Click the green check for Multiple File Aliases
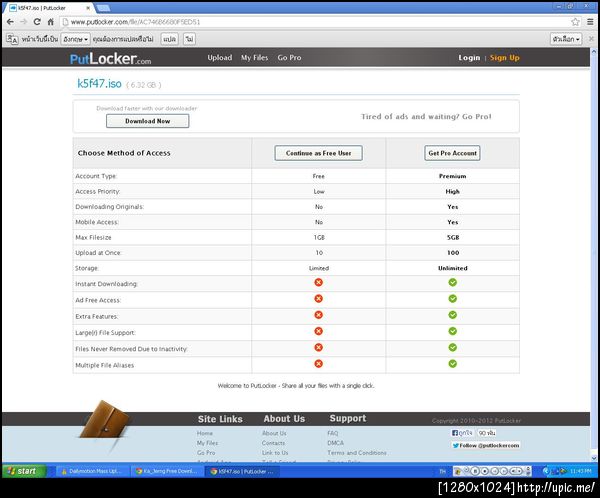The image size is (600, 498). coord(453,364)
